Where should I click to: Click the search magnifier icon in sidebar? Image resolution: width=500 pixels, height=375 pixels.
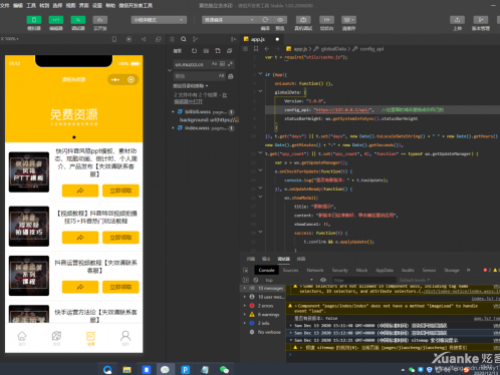[183, 39]
